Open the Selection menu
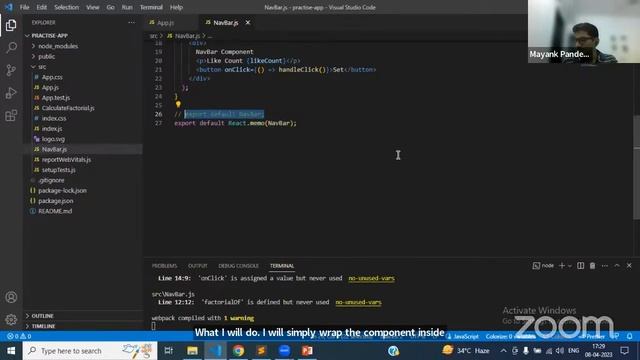This screenshot has height=360, width=640. point(66,7)
